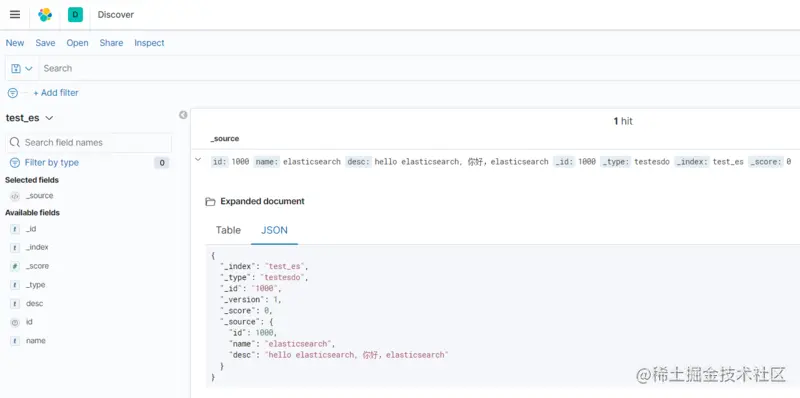The height and width of the screenshot is (398, 800).
Task: Select the _score available field
Action: pos(37,266)
